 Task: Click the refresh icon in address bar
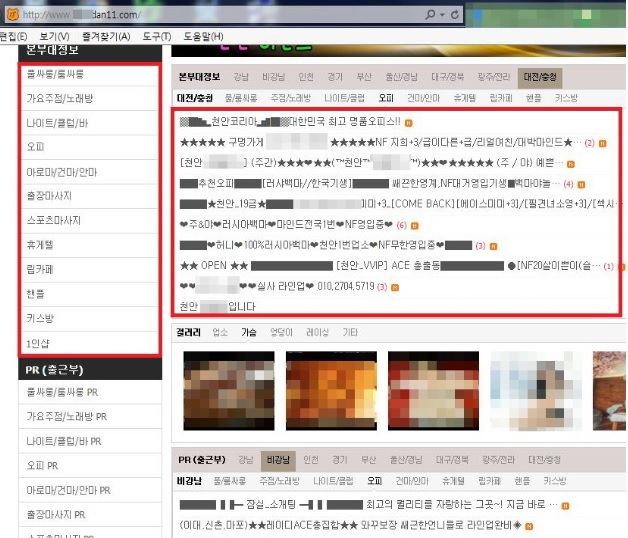point(456,14)
